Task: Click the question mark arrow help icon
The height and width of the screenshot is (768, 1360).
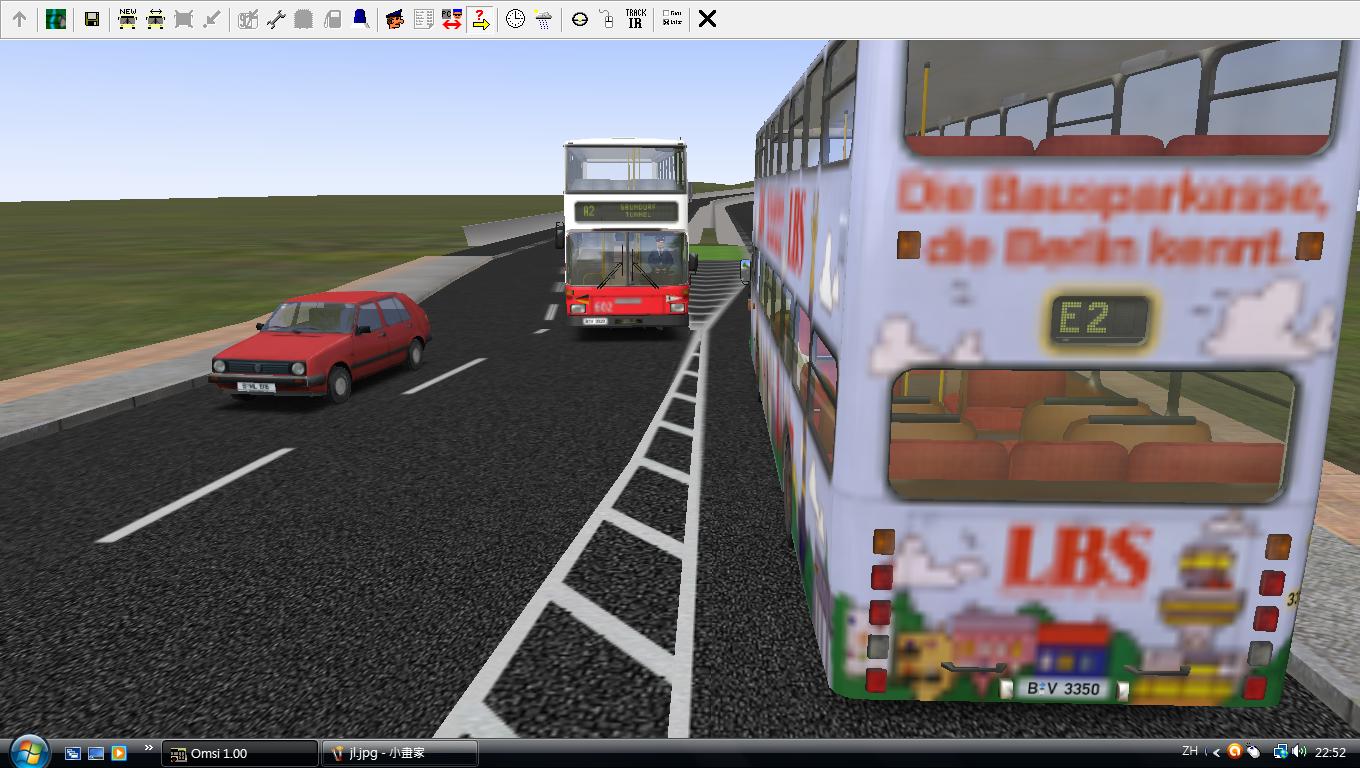Action: tap(480, 19)
